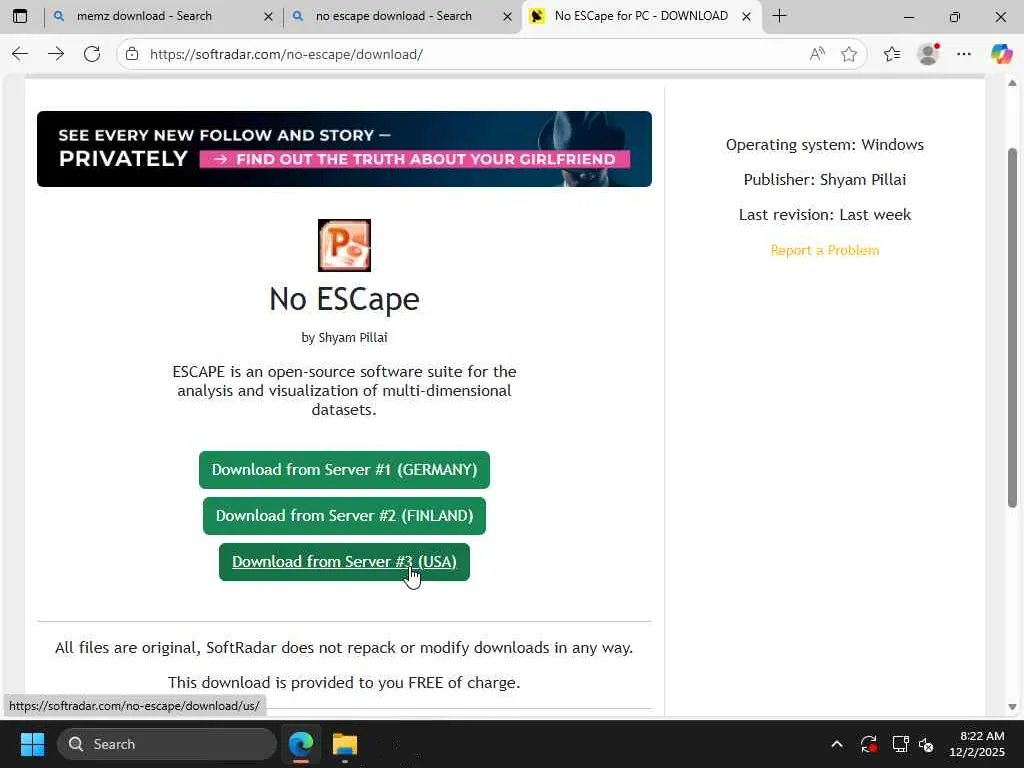The width and height of the screenshot is (1024, 768).
Task: Download from Server #3 (USA)
Action: pos(344,562)
